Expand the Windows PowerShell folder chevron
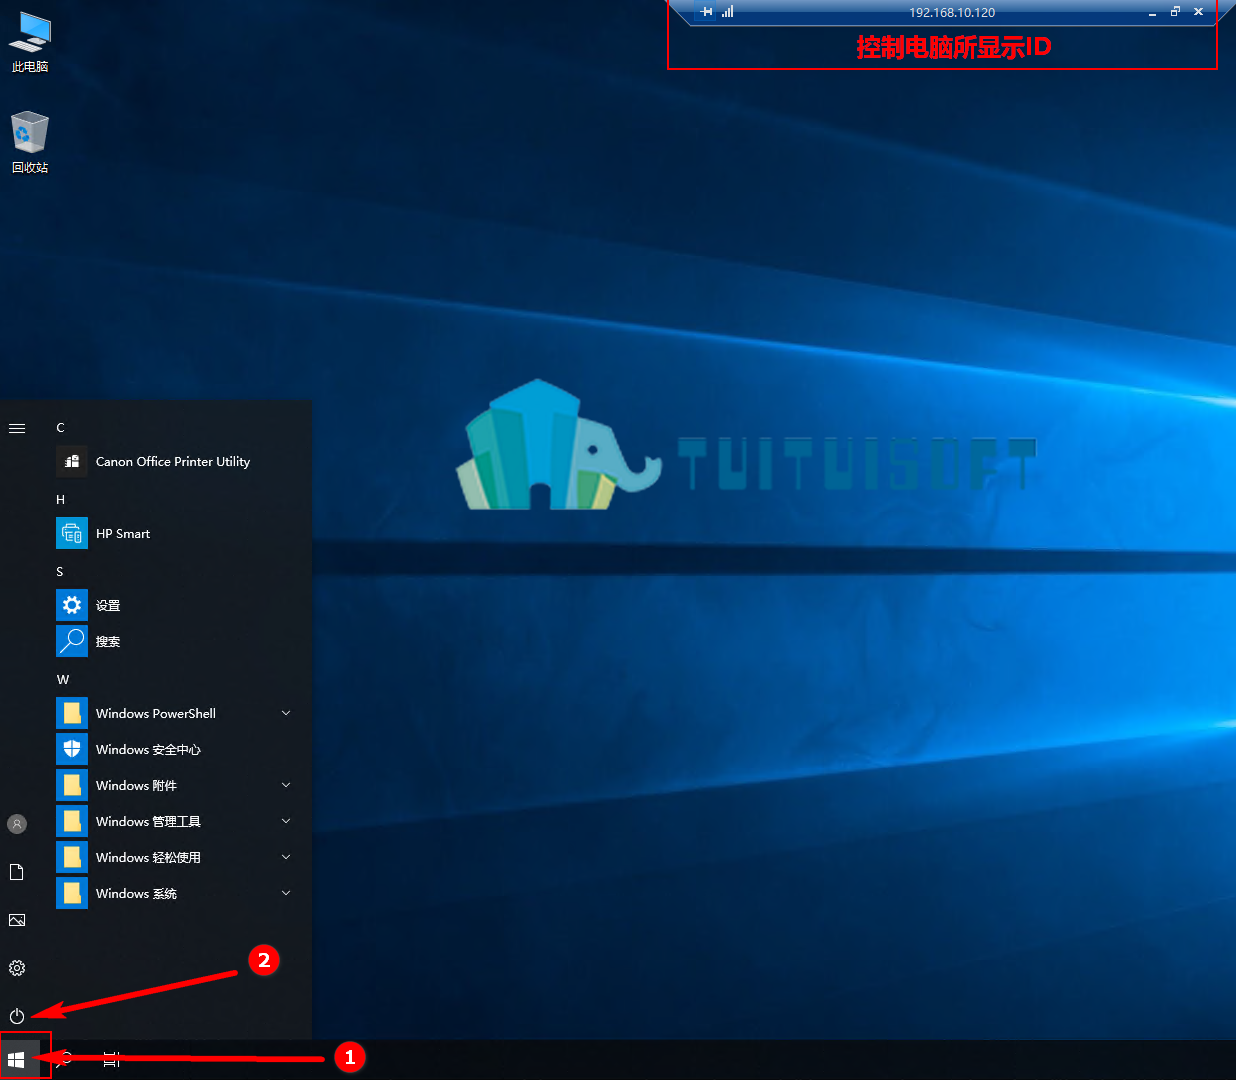Image resolution: width=1236 pixels, height=1080 pixels. 286,713
